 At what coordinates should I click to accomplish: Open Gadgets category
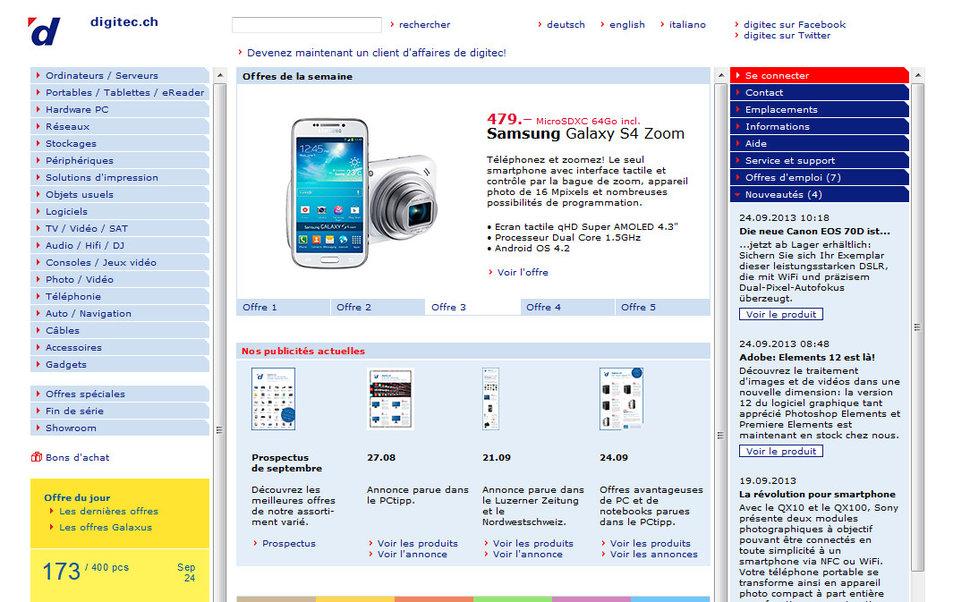[x=119, y=364]
